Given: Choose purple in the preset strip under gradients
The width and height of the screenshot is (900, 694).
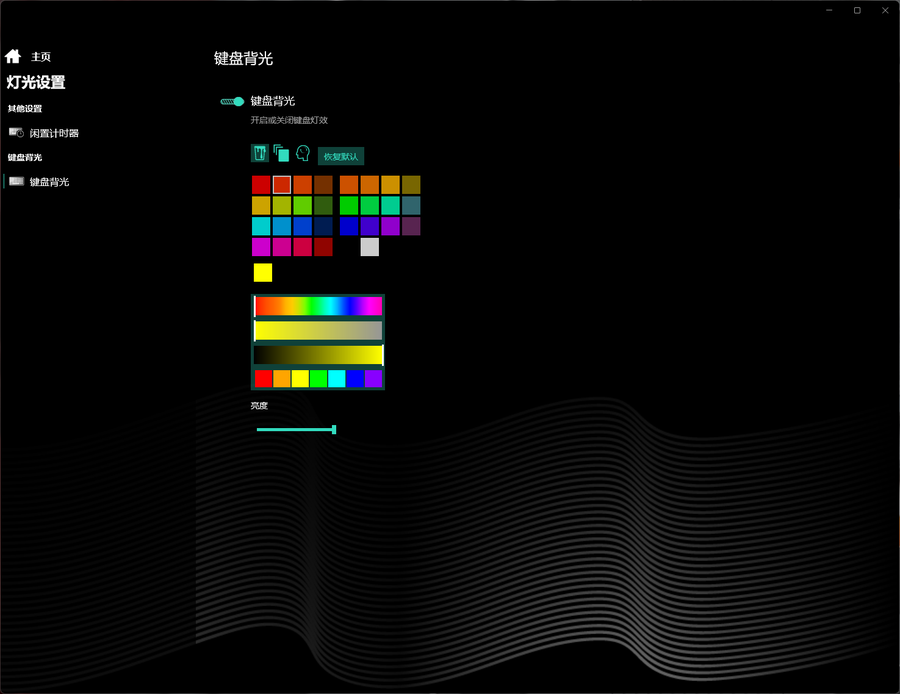Looking at the screenshot, I should pos(374,379).
